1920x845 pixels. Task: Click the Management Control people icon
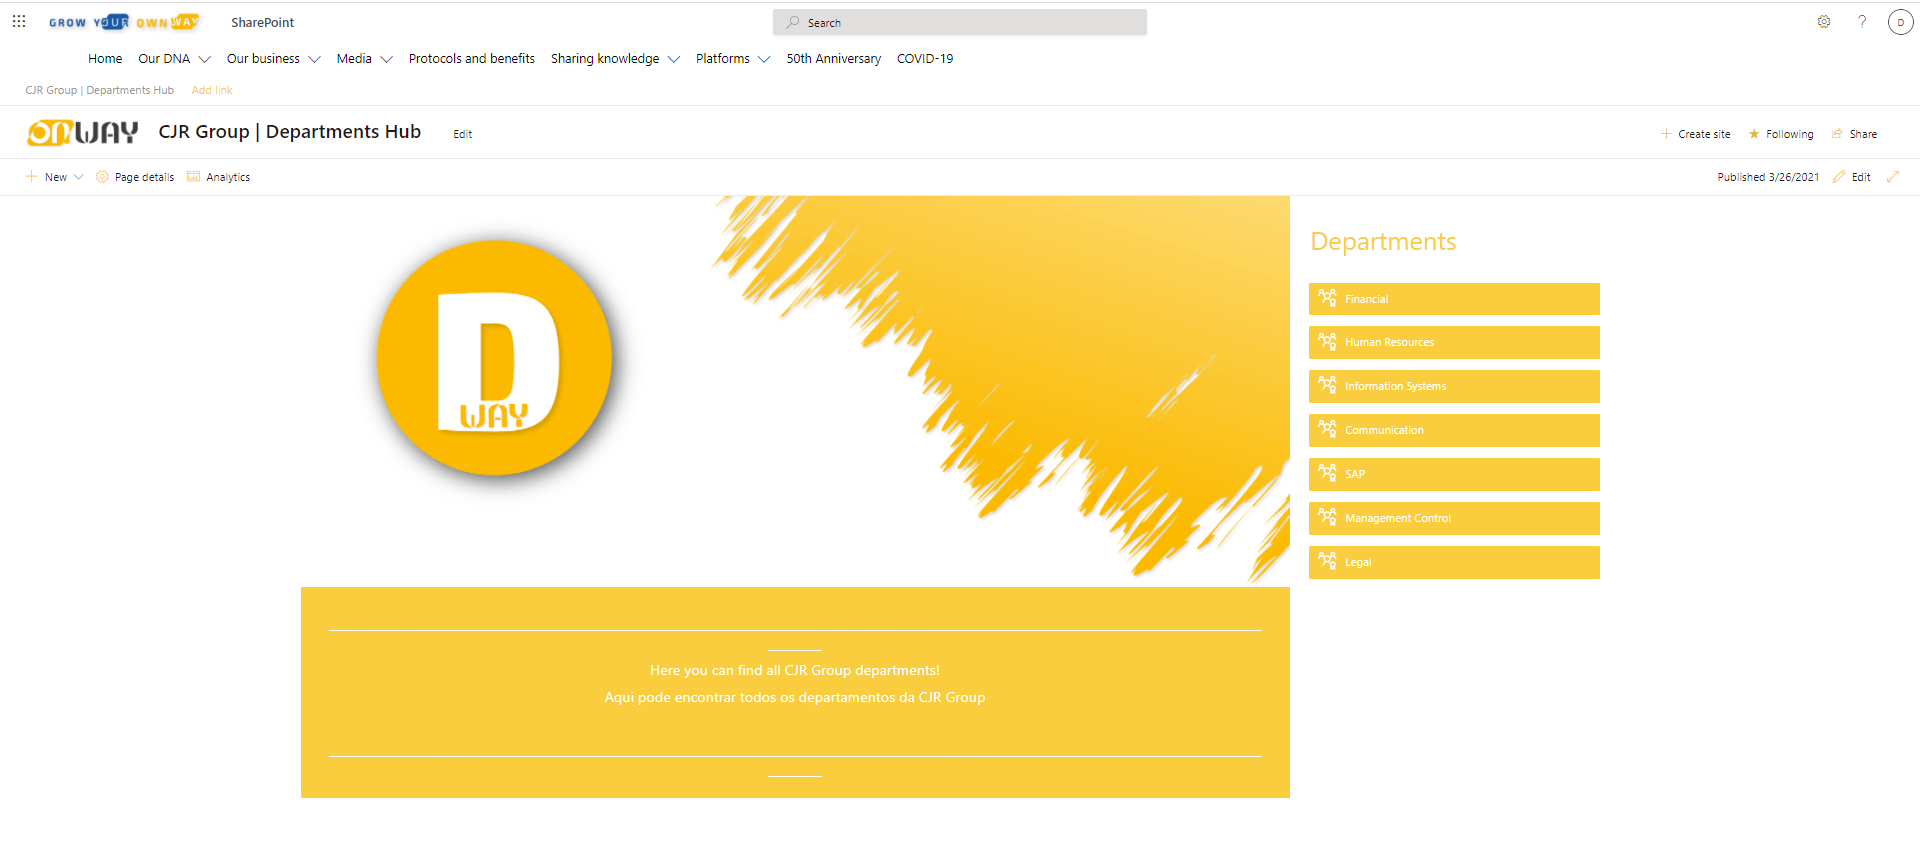click(x=1327, y=518)
